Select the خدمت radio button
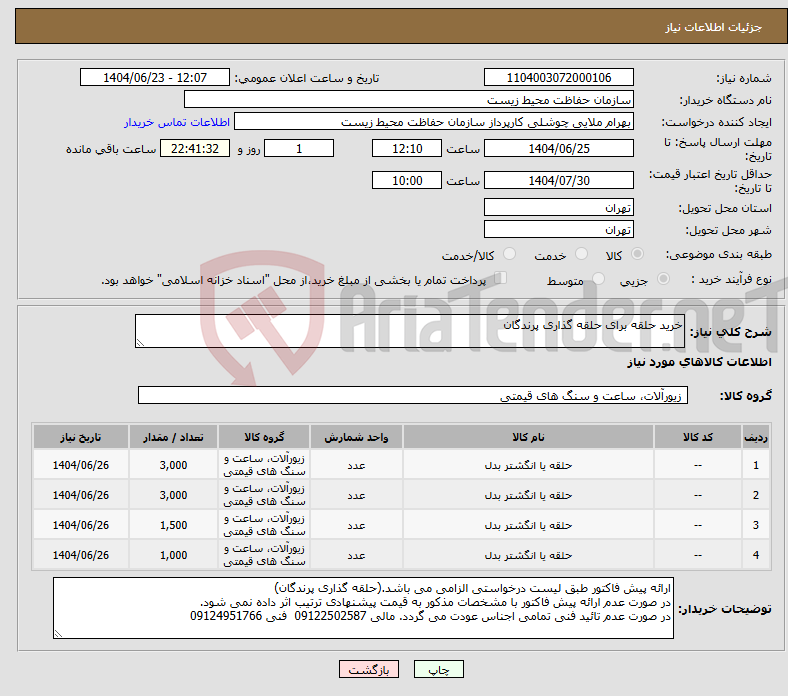This screenshot has width=788, height=696. click(581, 254)
